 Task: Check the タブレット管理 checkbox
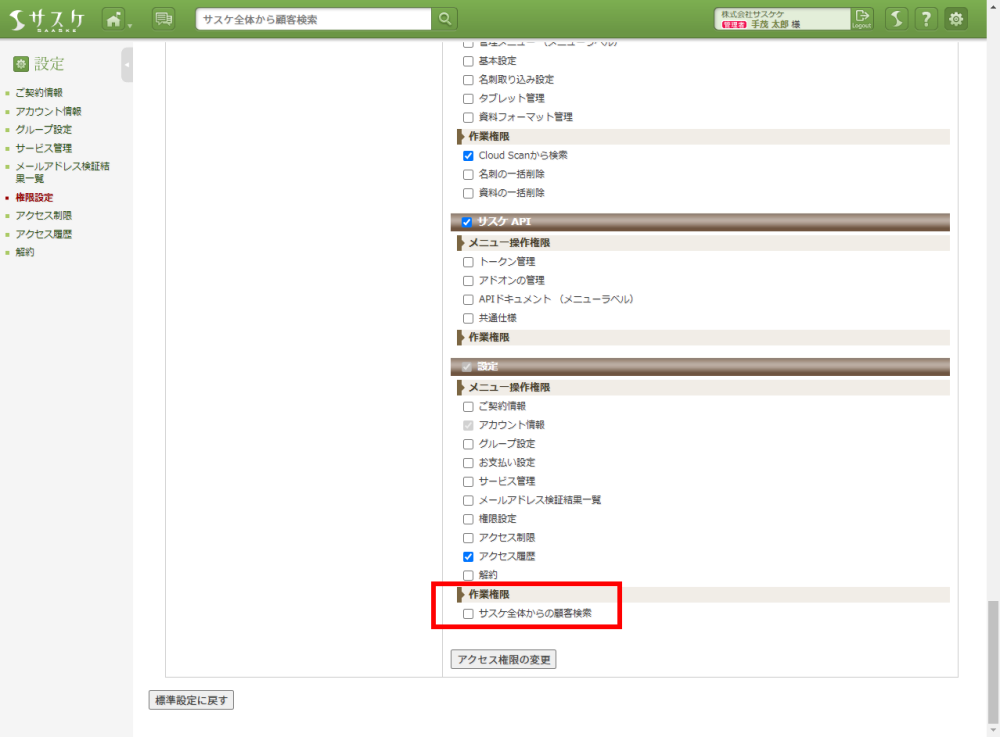pos(468,99)
